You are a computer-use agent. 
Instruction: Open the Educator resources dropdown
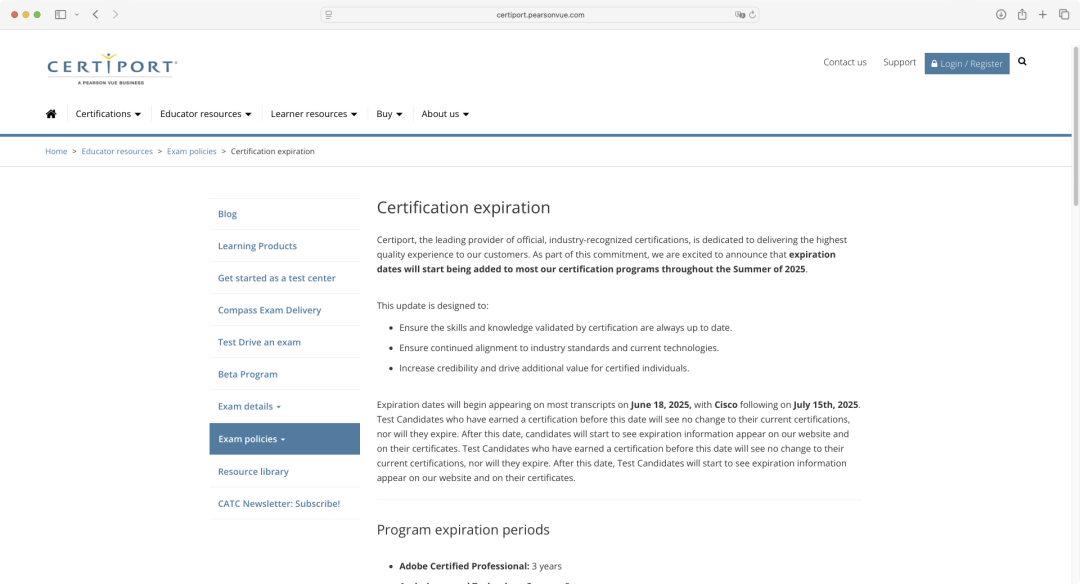[205, 114]
